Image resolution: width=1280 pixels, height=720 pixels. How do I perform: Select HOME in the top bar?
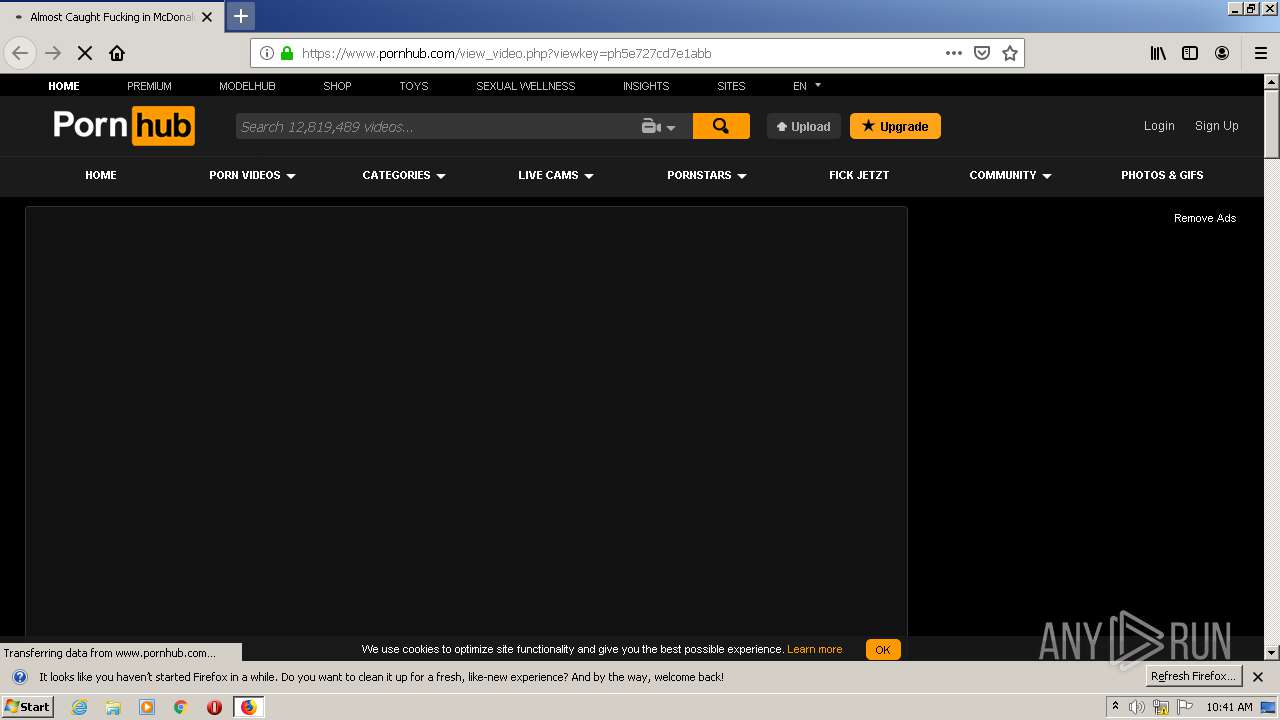coord(64,86)
